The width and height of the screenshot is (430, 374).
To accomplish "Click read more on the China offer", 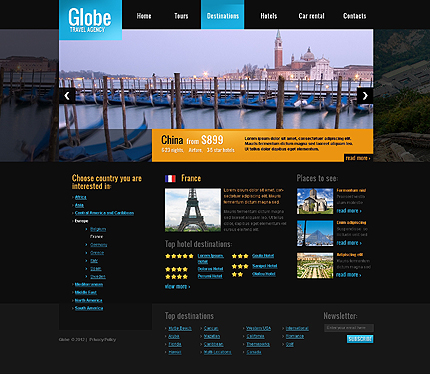I will coord(358,158).
